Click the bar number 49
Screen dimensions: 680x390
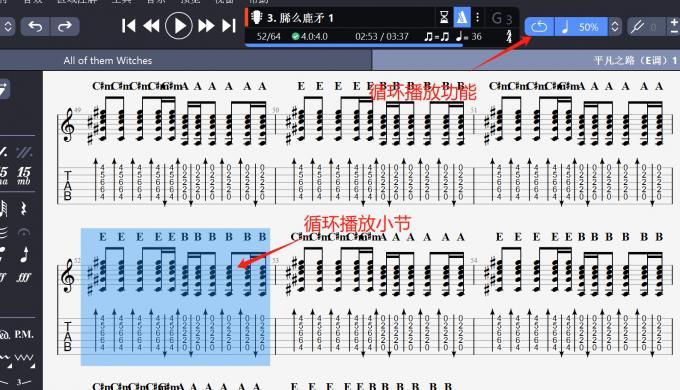tap(77, 110)
